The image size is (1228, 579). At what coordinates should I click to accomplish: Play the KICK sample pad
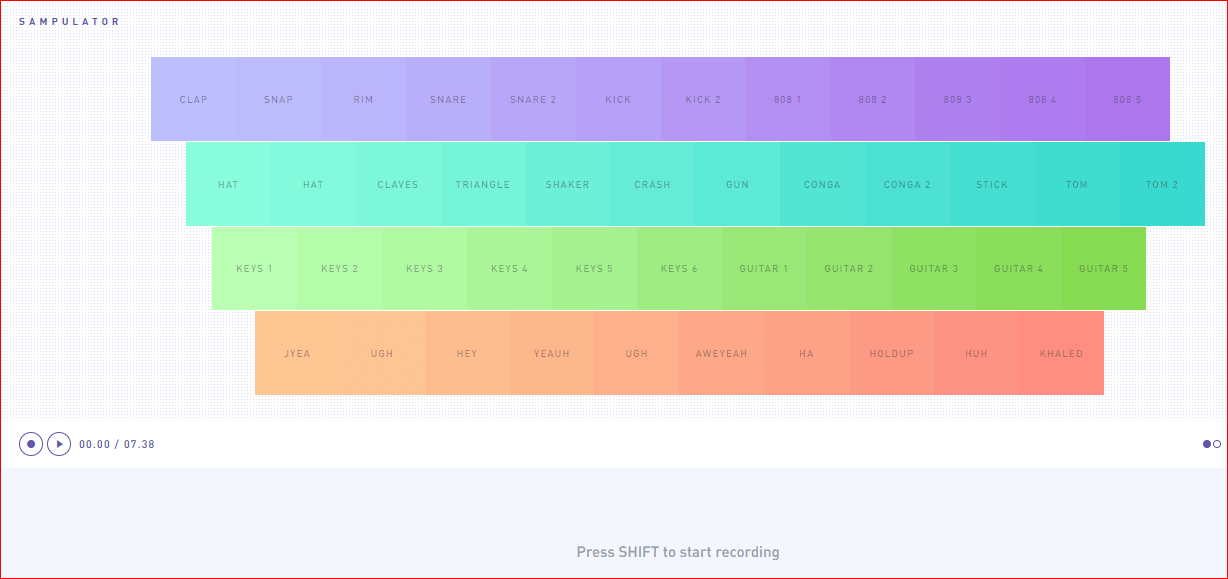point(618,99)
